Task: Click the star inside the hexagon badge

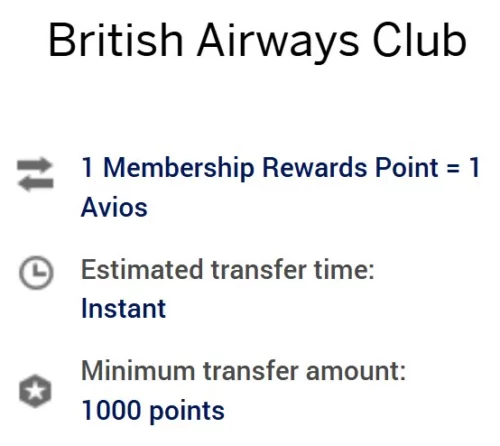Action: 35,391
